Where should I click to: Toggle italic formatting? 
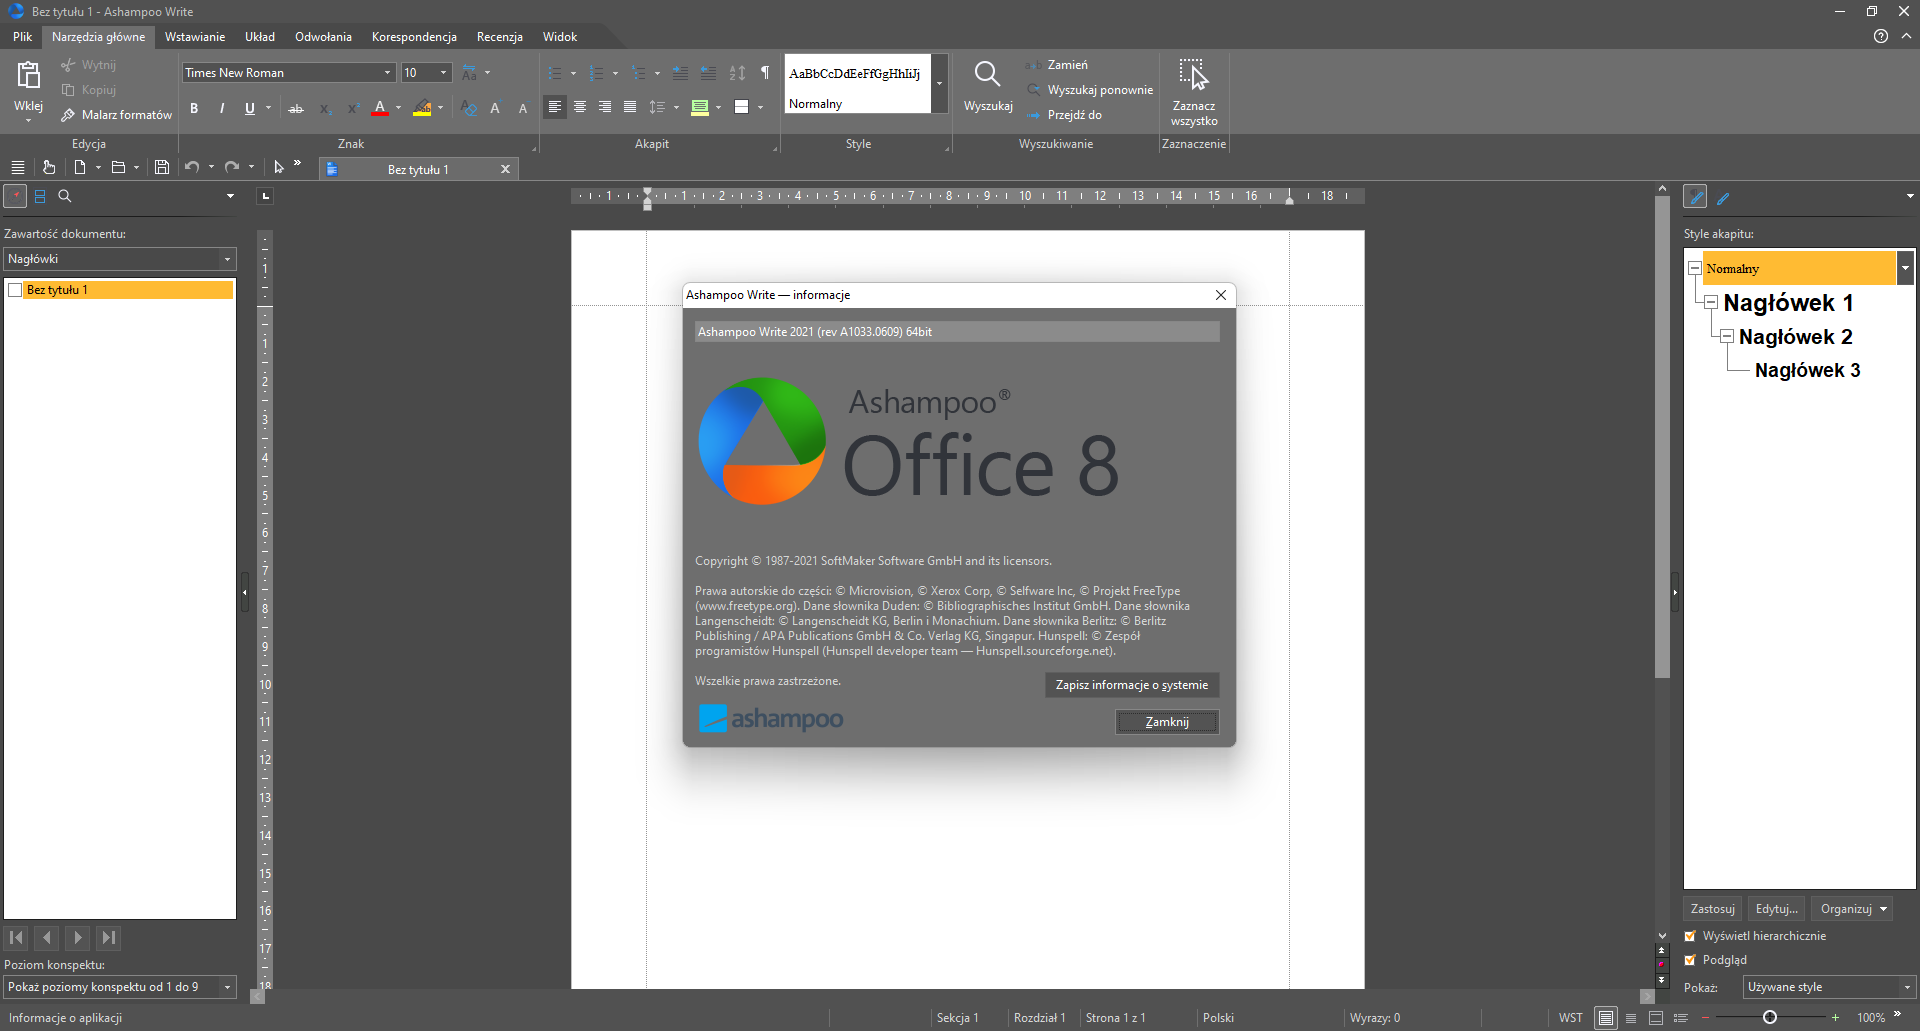(222, 108)
